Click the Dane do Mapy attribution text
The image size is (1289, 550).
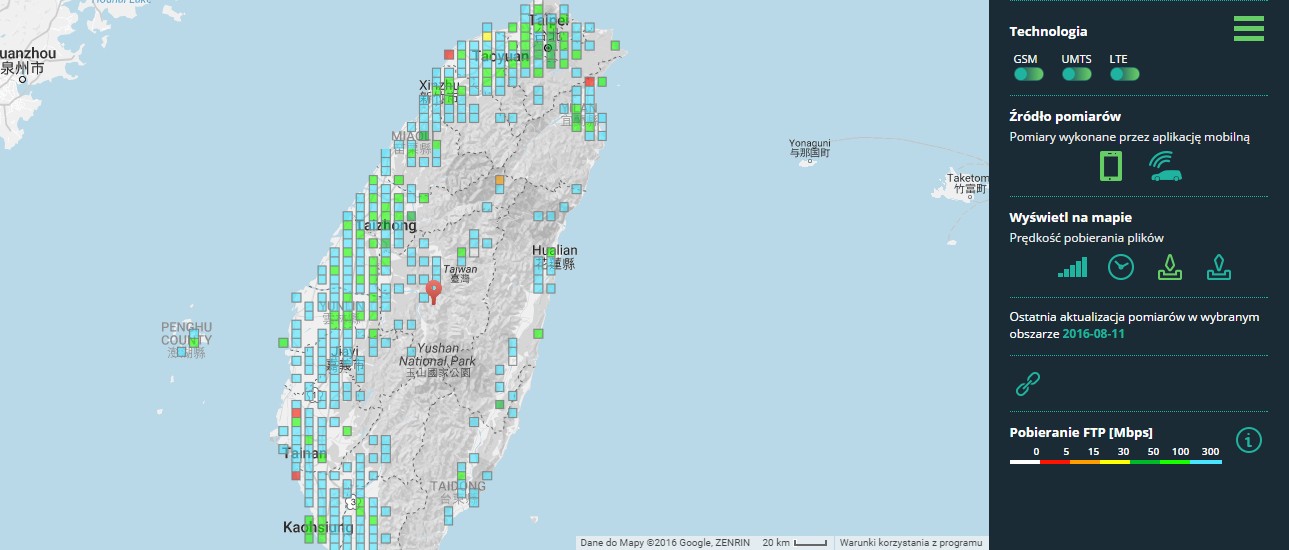665,542
